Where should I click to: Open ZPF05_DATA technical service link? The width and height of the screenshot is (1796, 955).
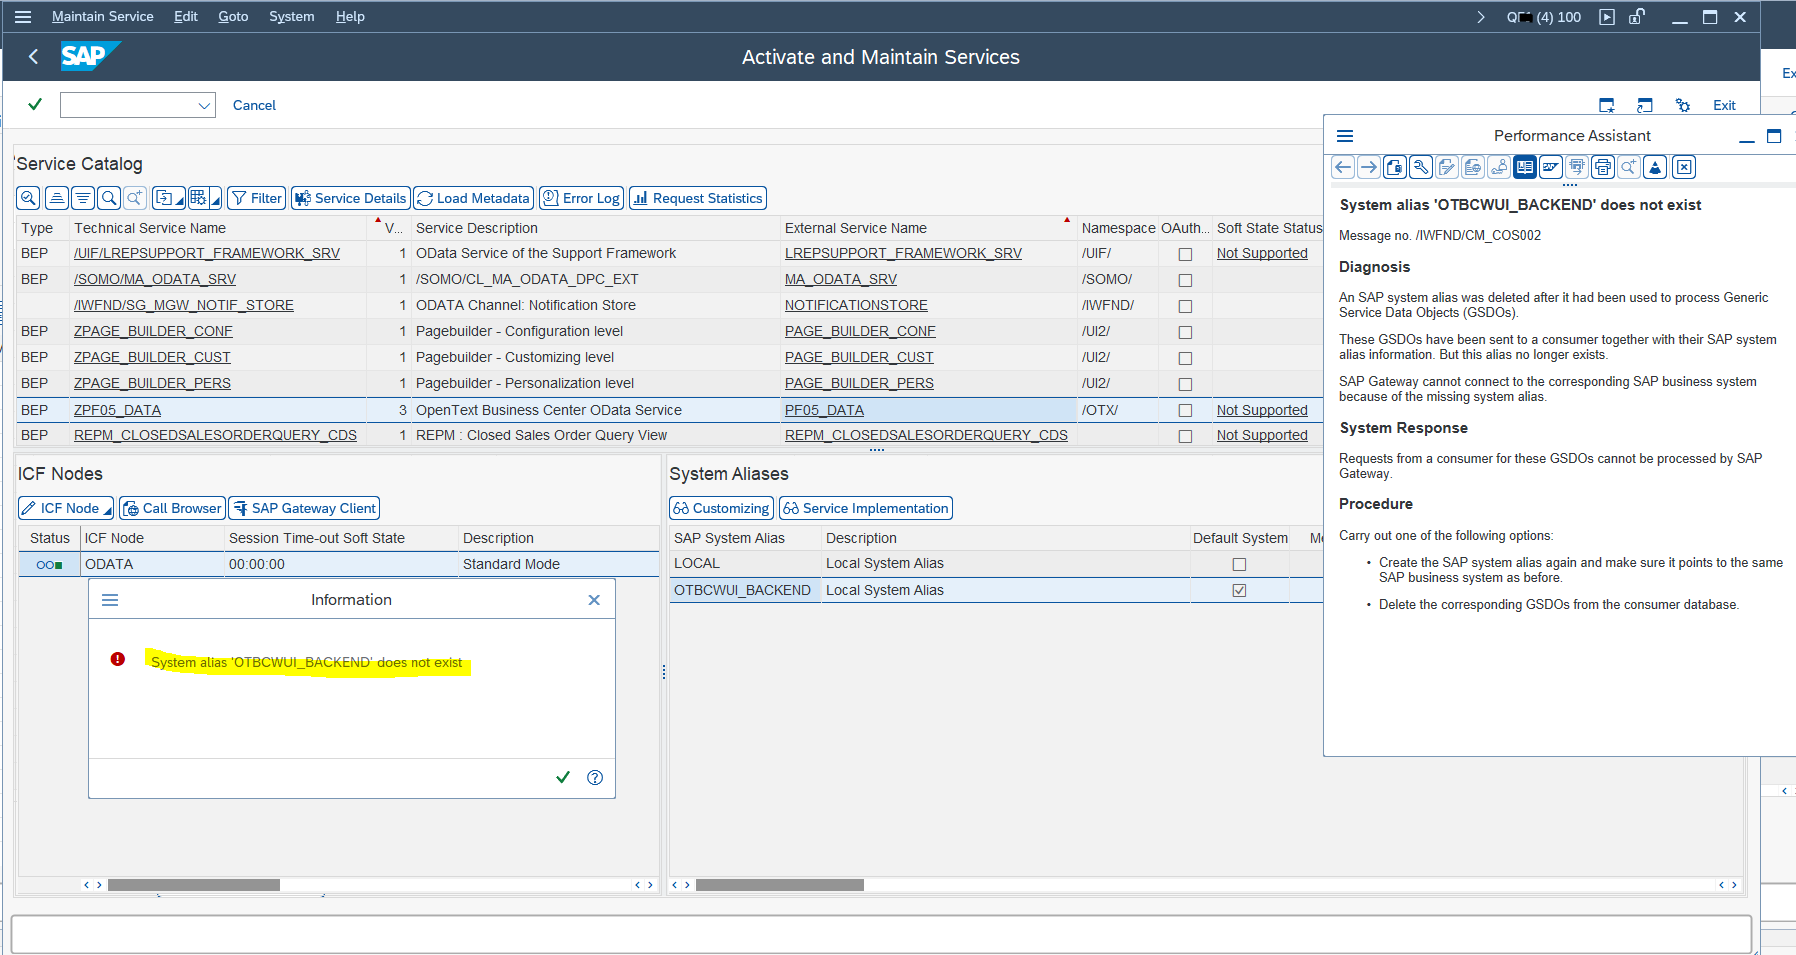pyautogui.click(x=117, y=410)
